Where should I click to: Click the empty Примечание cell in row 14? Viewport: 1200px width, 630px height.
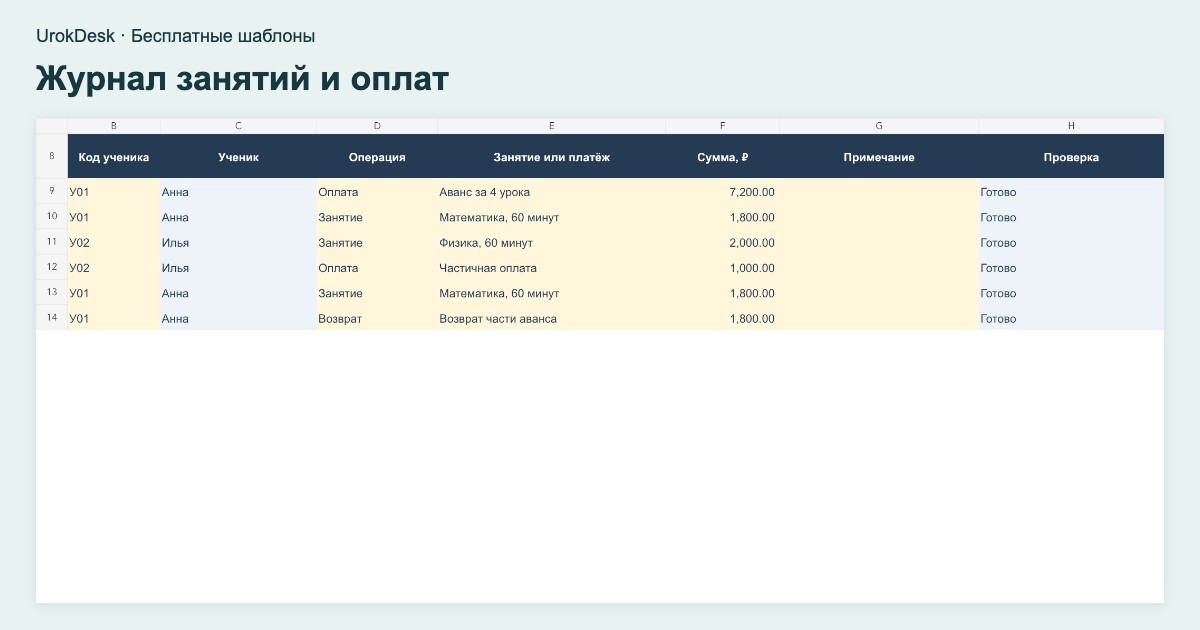click(879, 319)
